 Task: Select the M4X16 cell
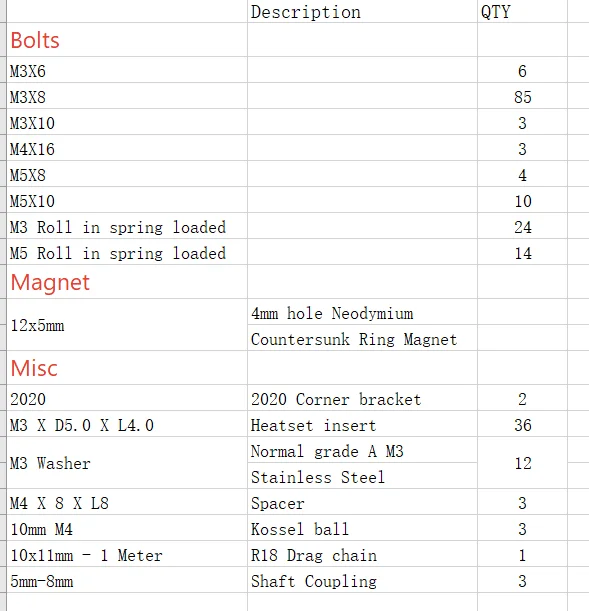[x=127, y=148]
